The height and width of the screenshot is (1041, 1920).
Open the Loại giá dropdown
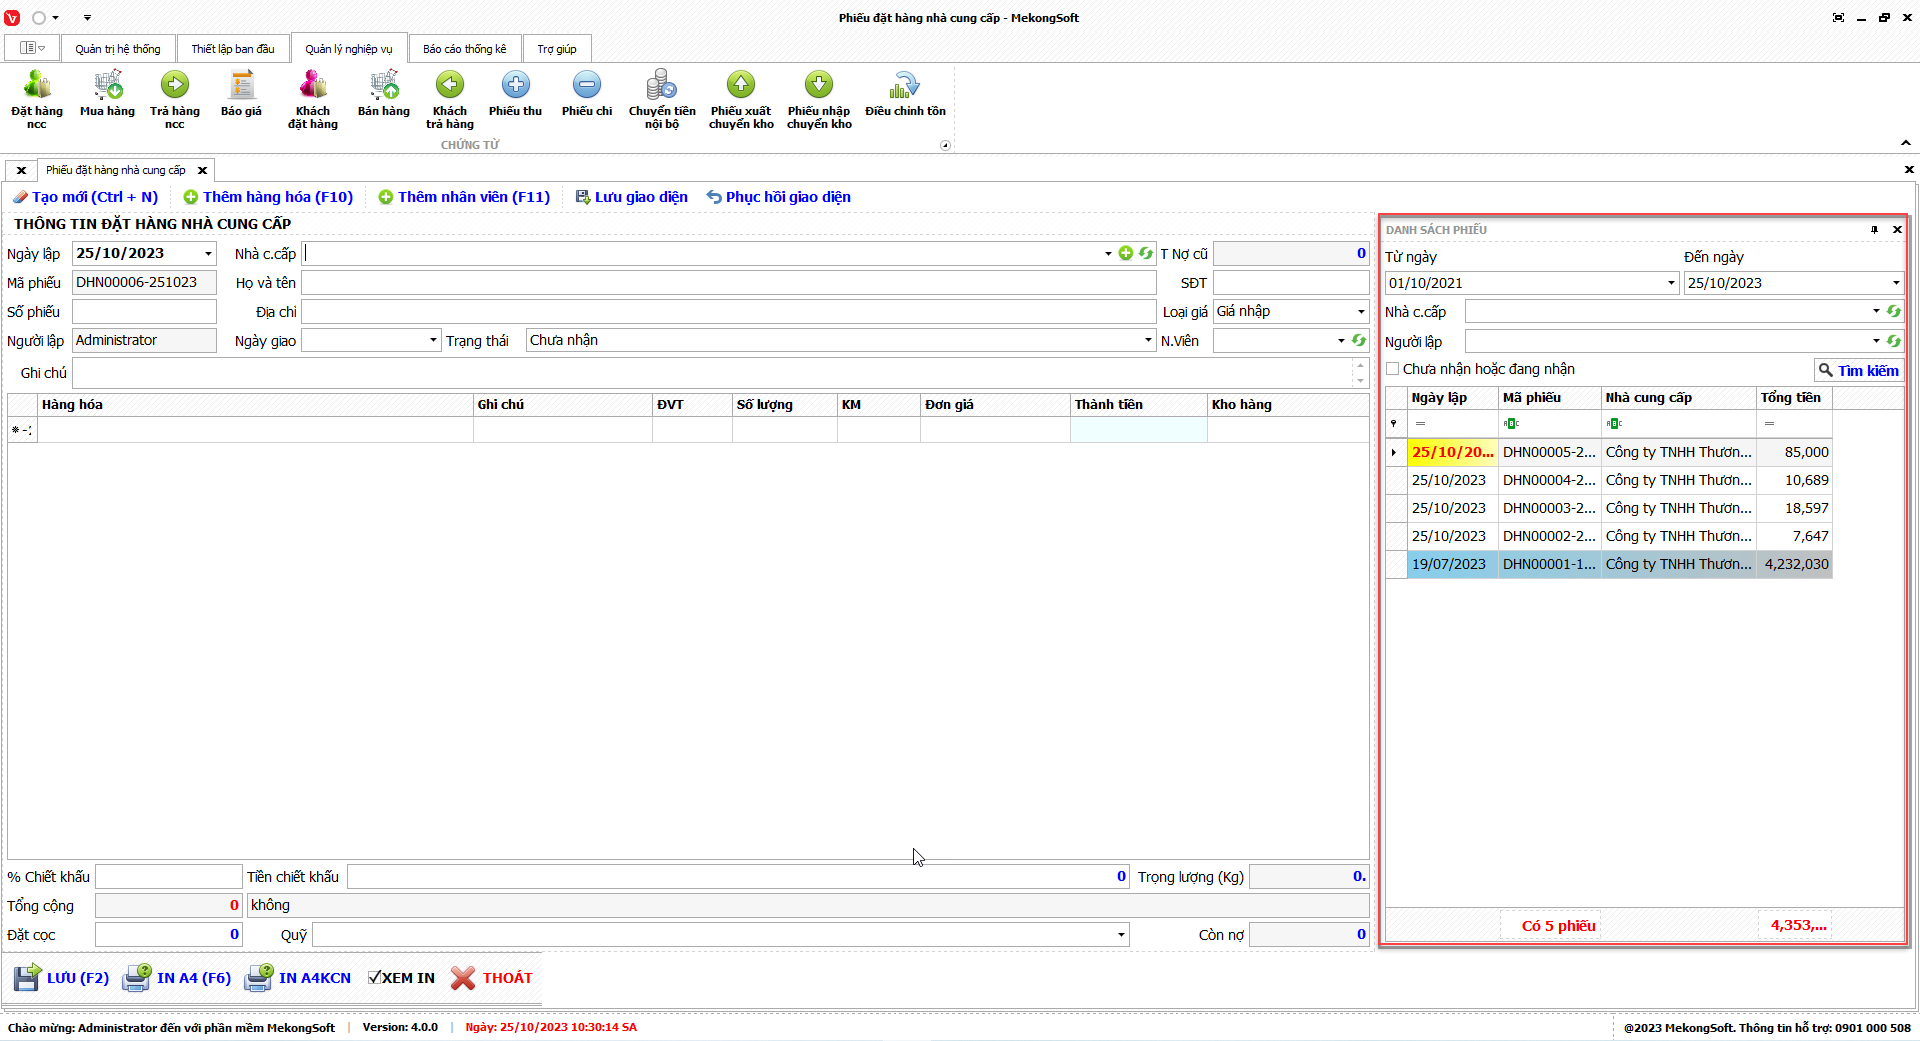(x=1360, y=312)
